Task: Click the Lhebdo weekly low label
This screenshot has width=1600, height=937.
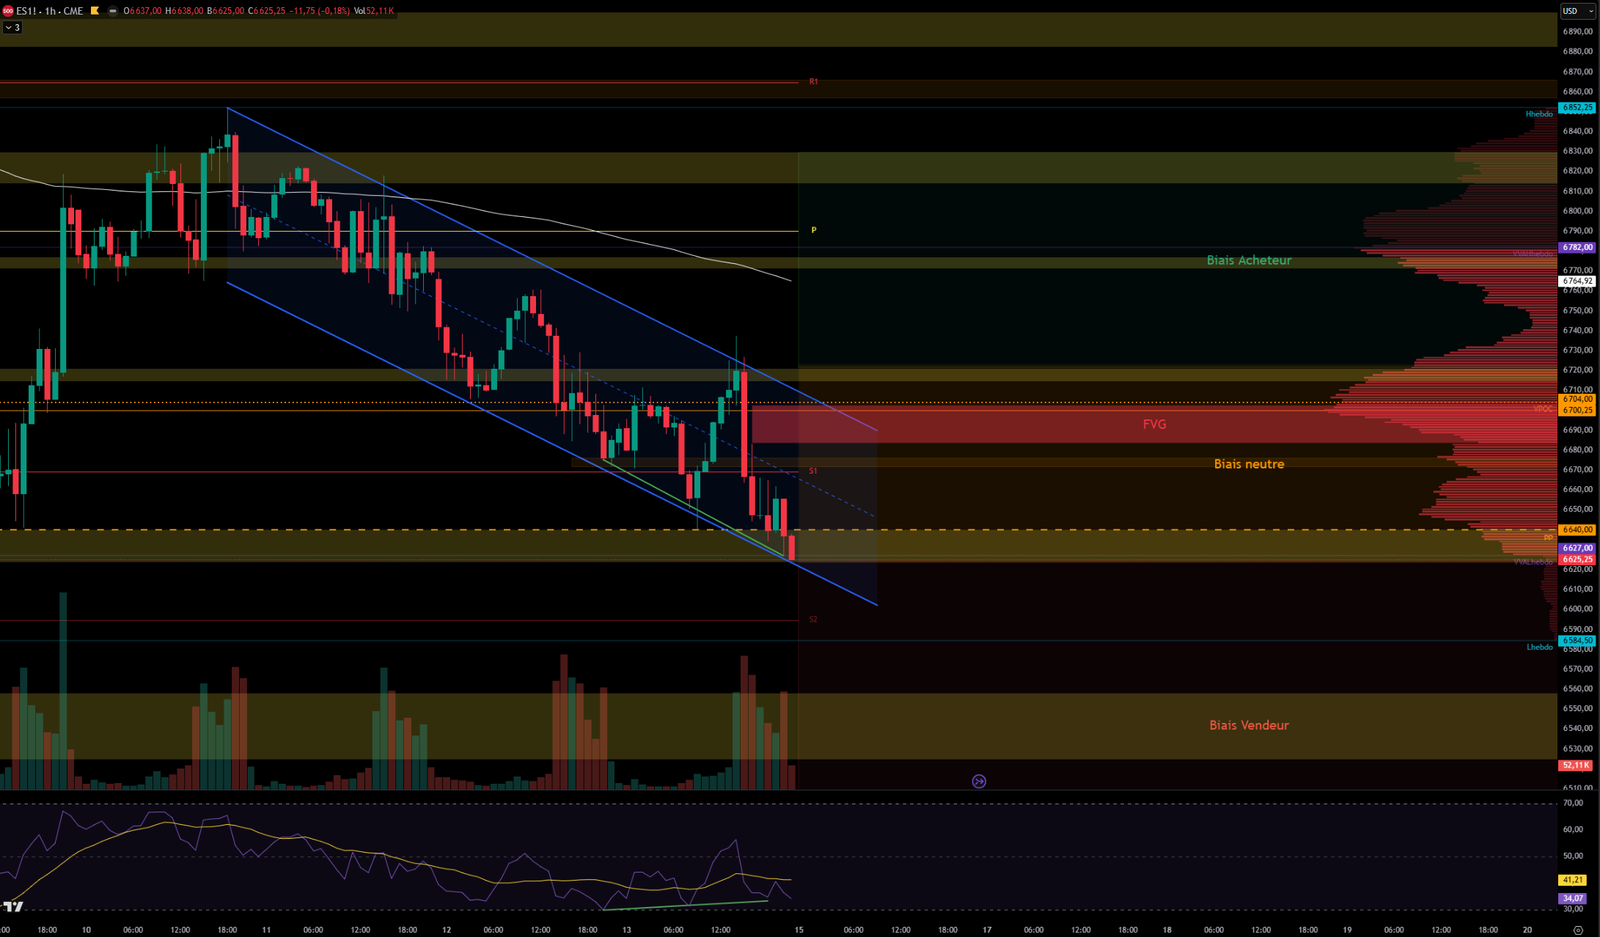Action: (x=1539, y=647)
